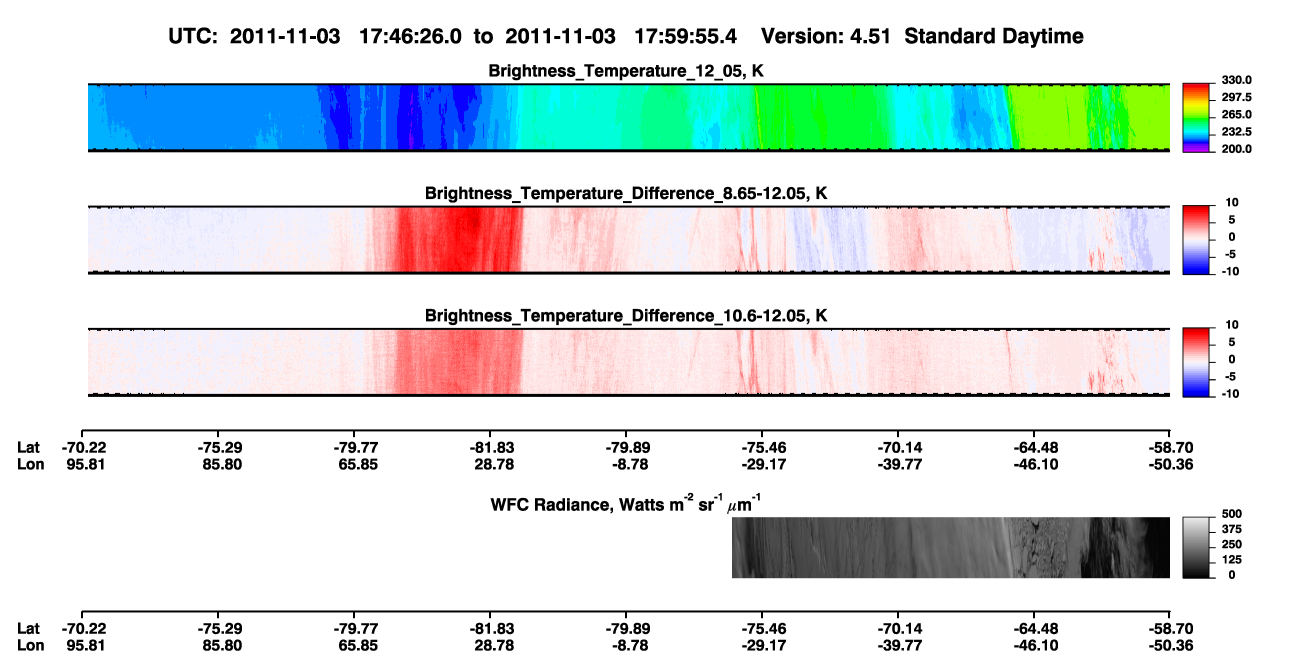
Task: Click latitude -75.46 on axis under WFC image
Action: [x=762, y=628]
